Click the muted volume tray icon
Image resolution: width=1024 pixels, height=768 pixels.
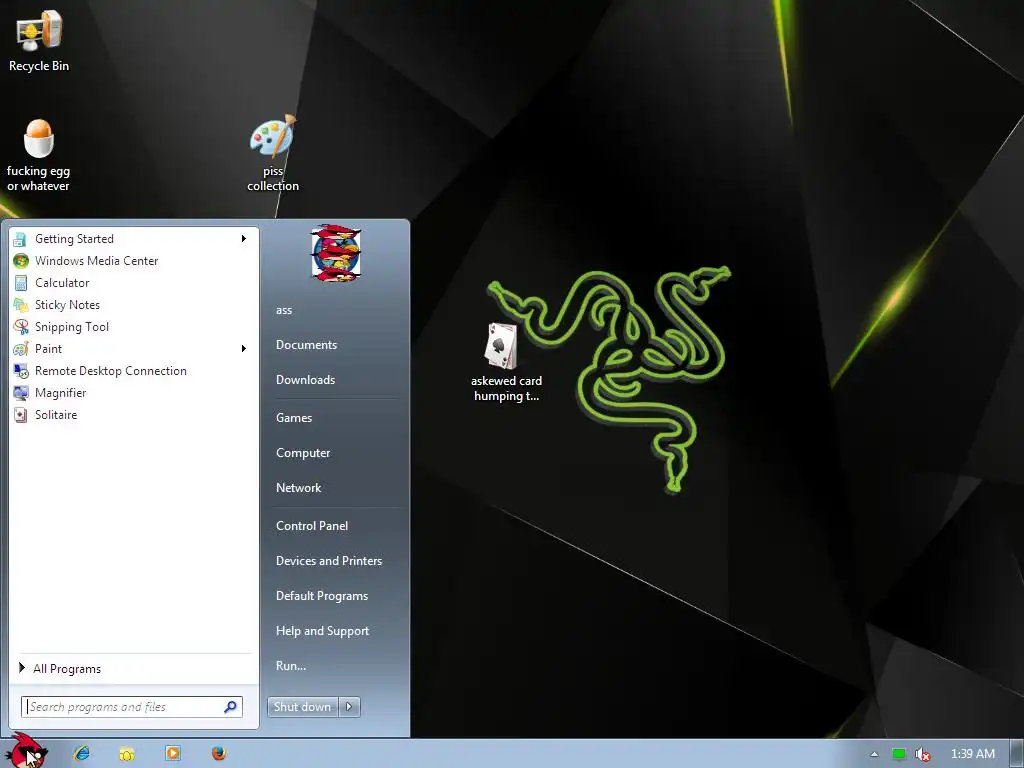[x=922, y=754]
